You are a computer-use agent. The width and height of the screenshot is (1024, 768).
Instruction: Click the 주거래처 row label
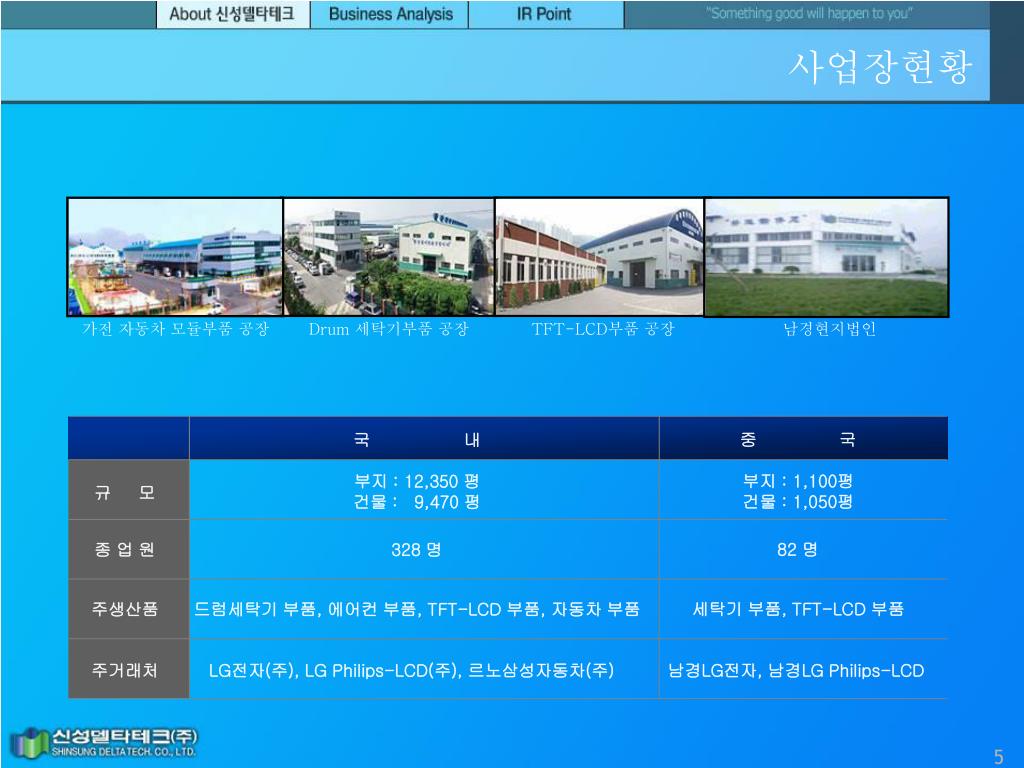coord(129,669)
